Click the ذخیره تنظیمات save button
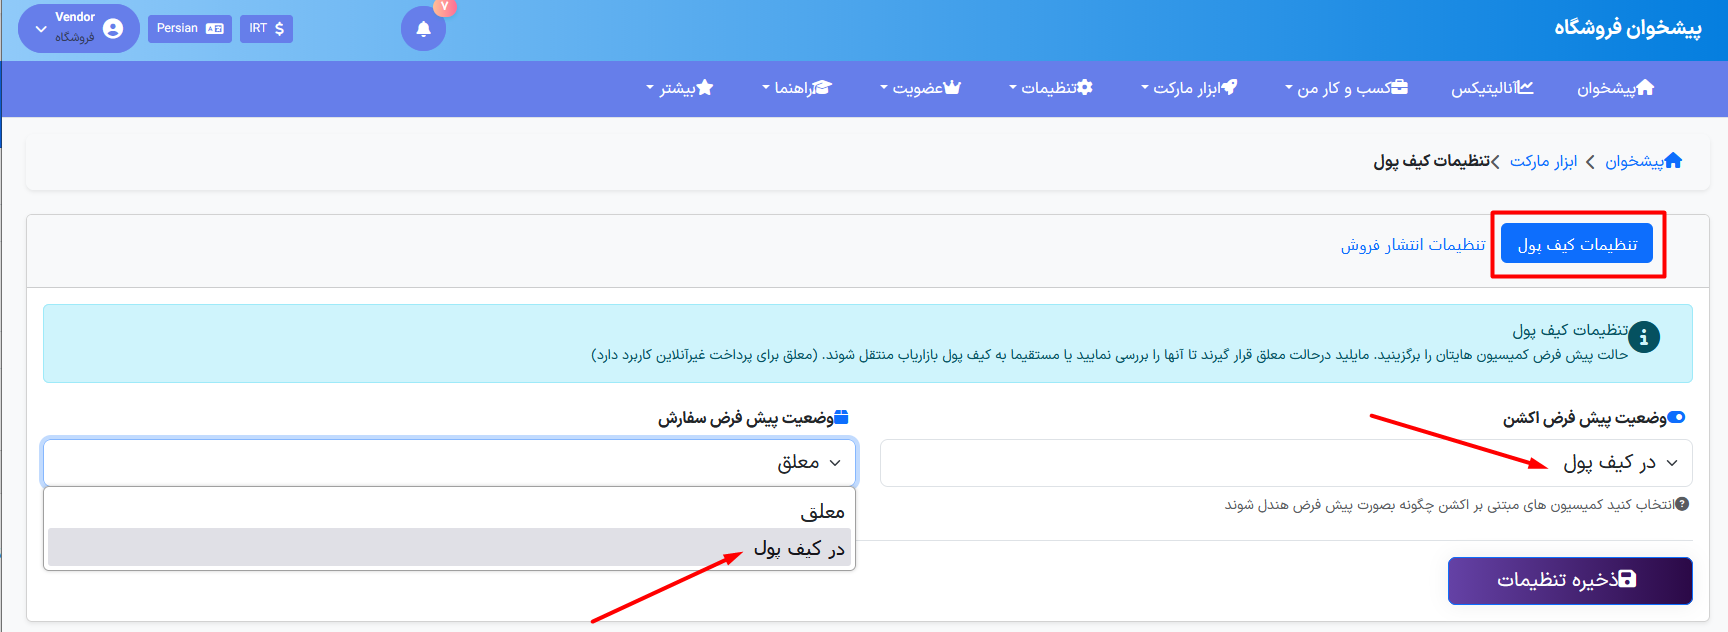Screen dimensions: 1728x632 coord(1570,580)
